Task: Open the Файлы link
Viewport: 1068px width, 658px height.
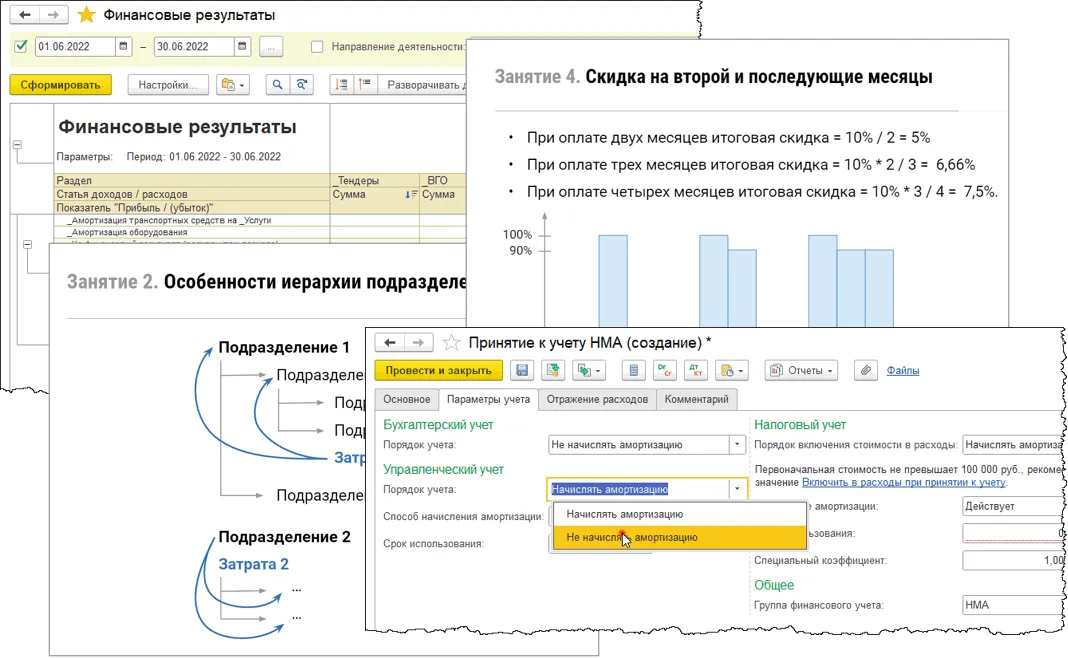Action: point(902,370)
